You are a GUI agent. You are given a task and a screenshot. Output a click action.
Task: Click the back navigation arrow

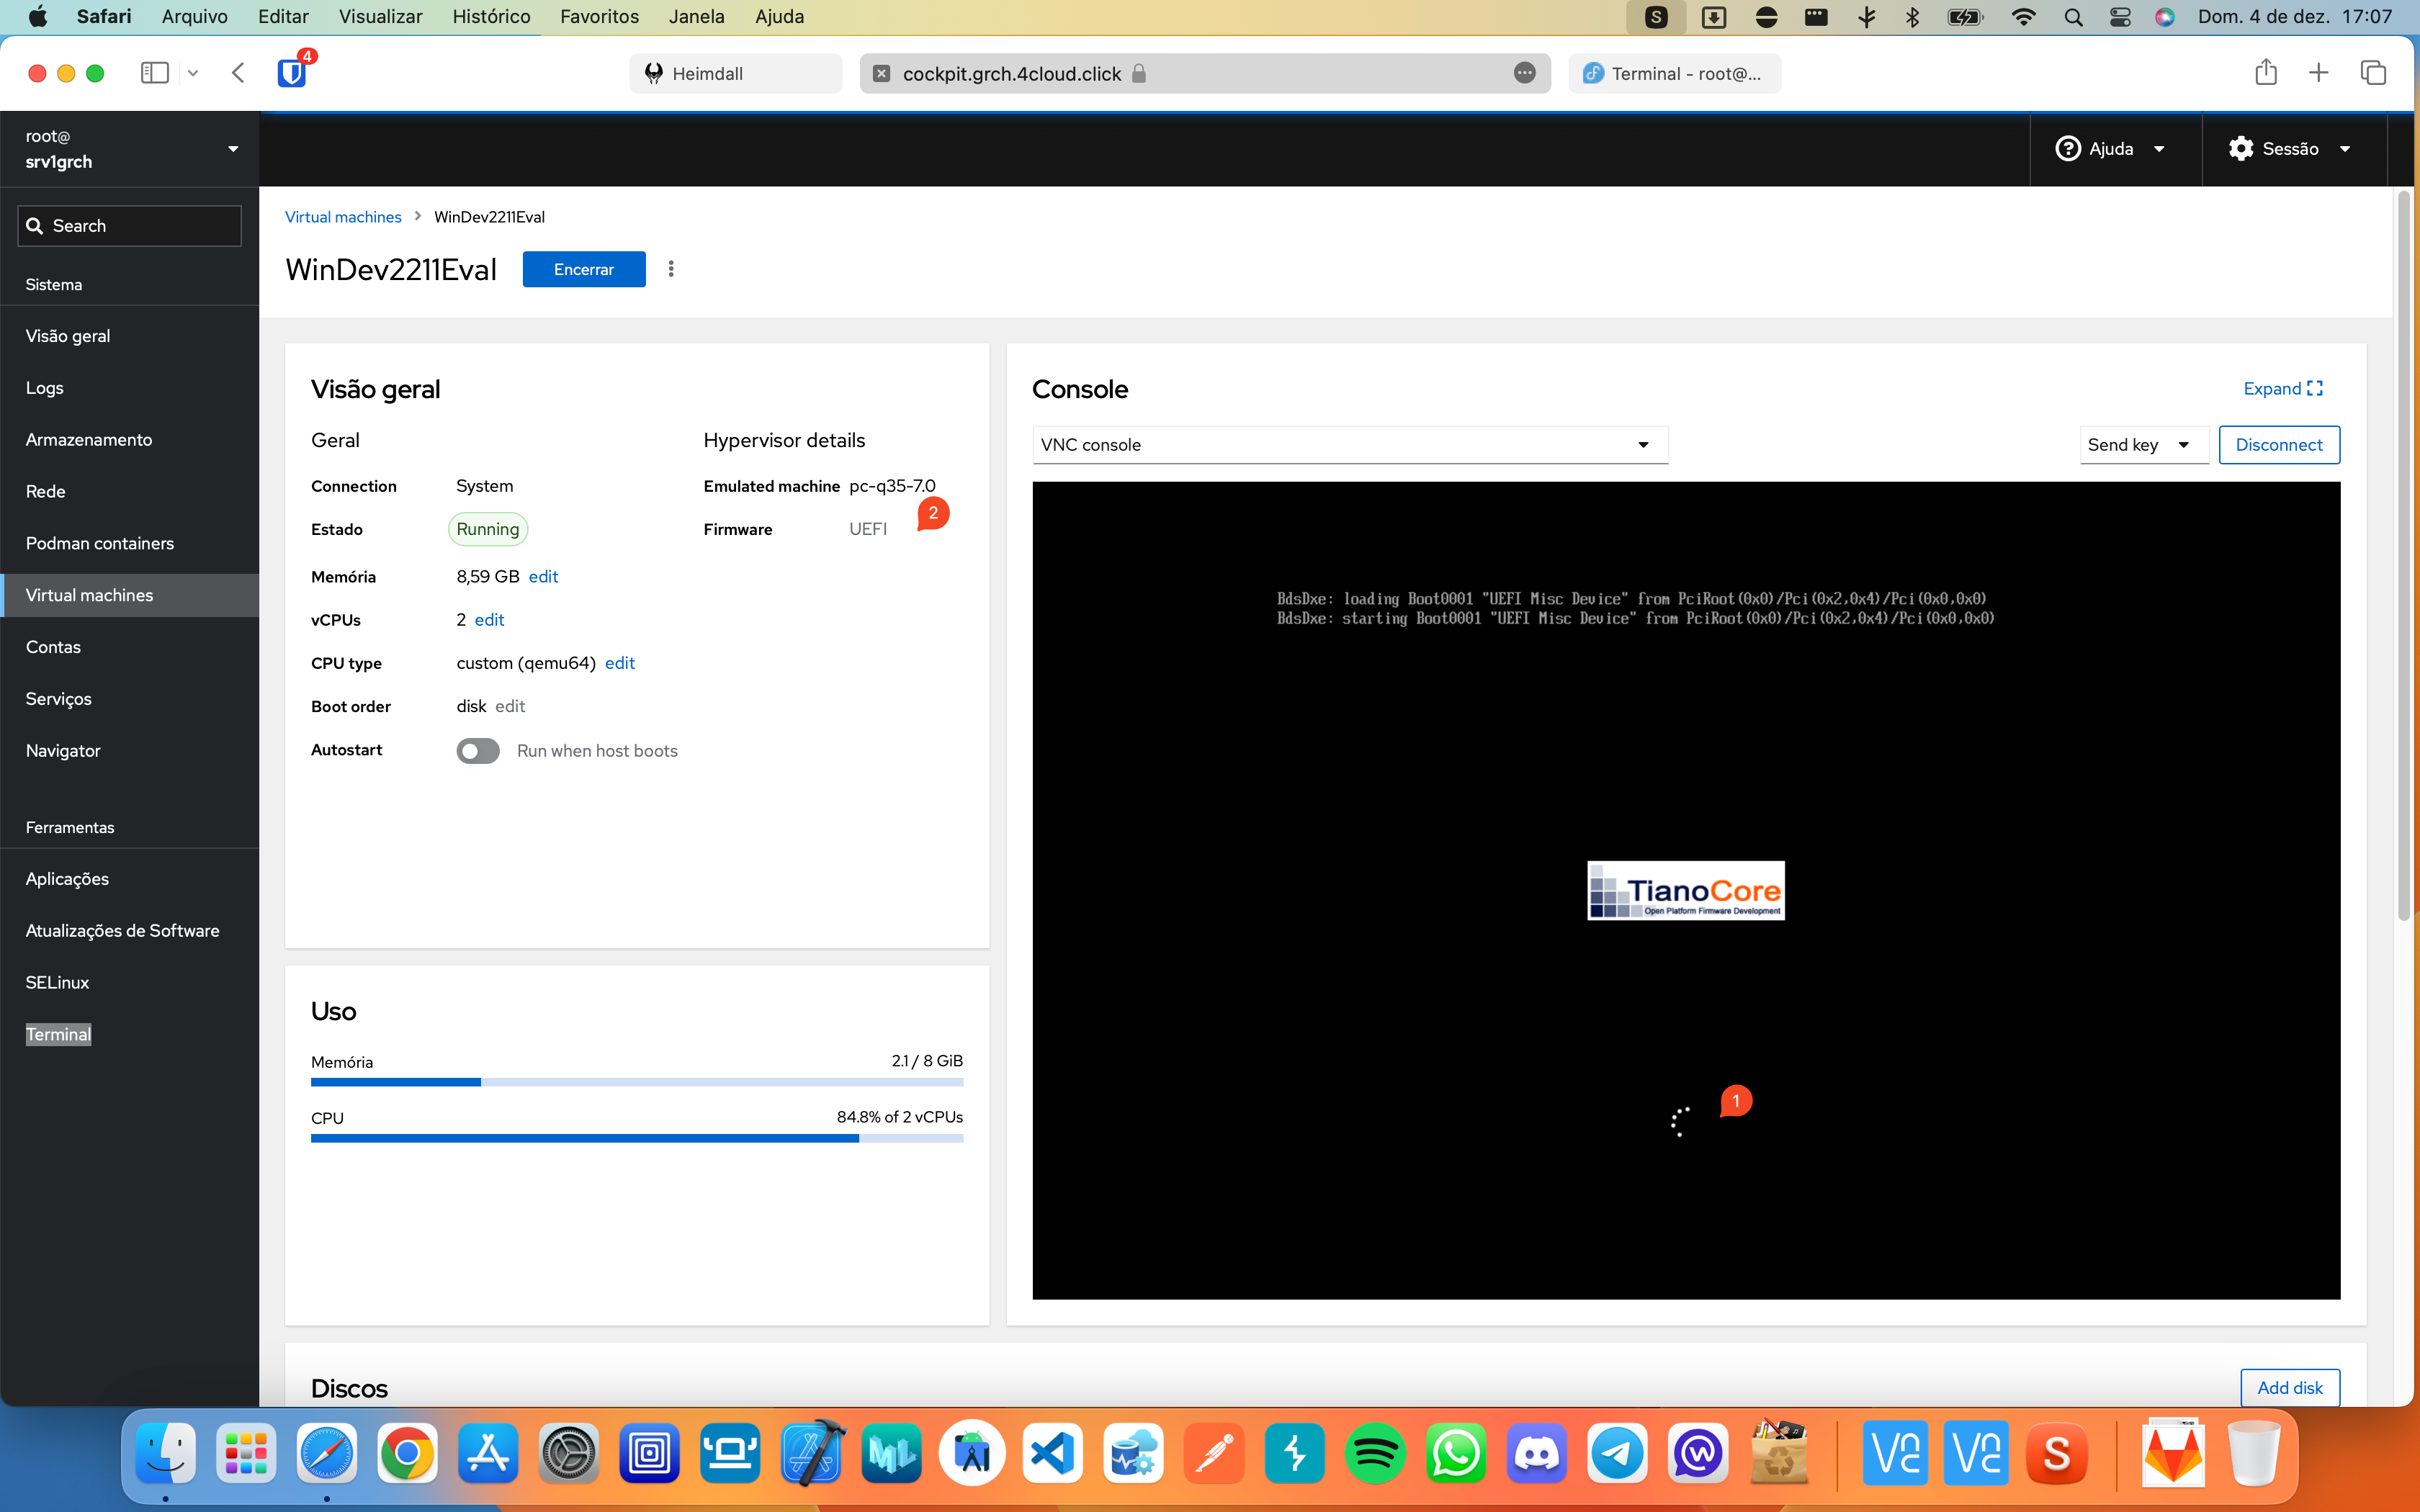point(238,73)
